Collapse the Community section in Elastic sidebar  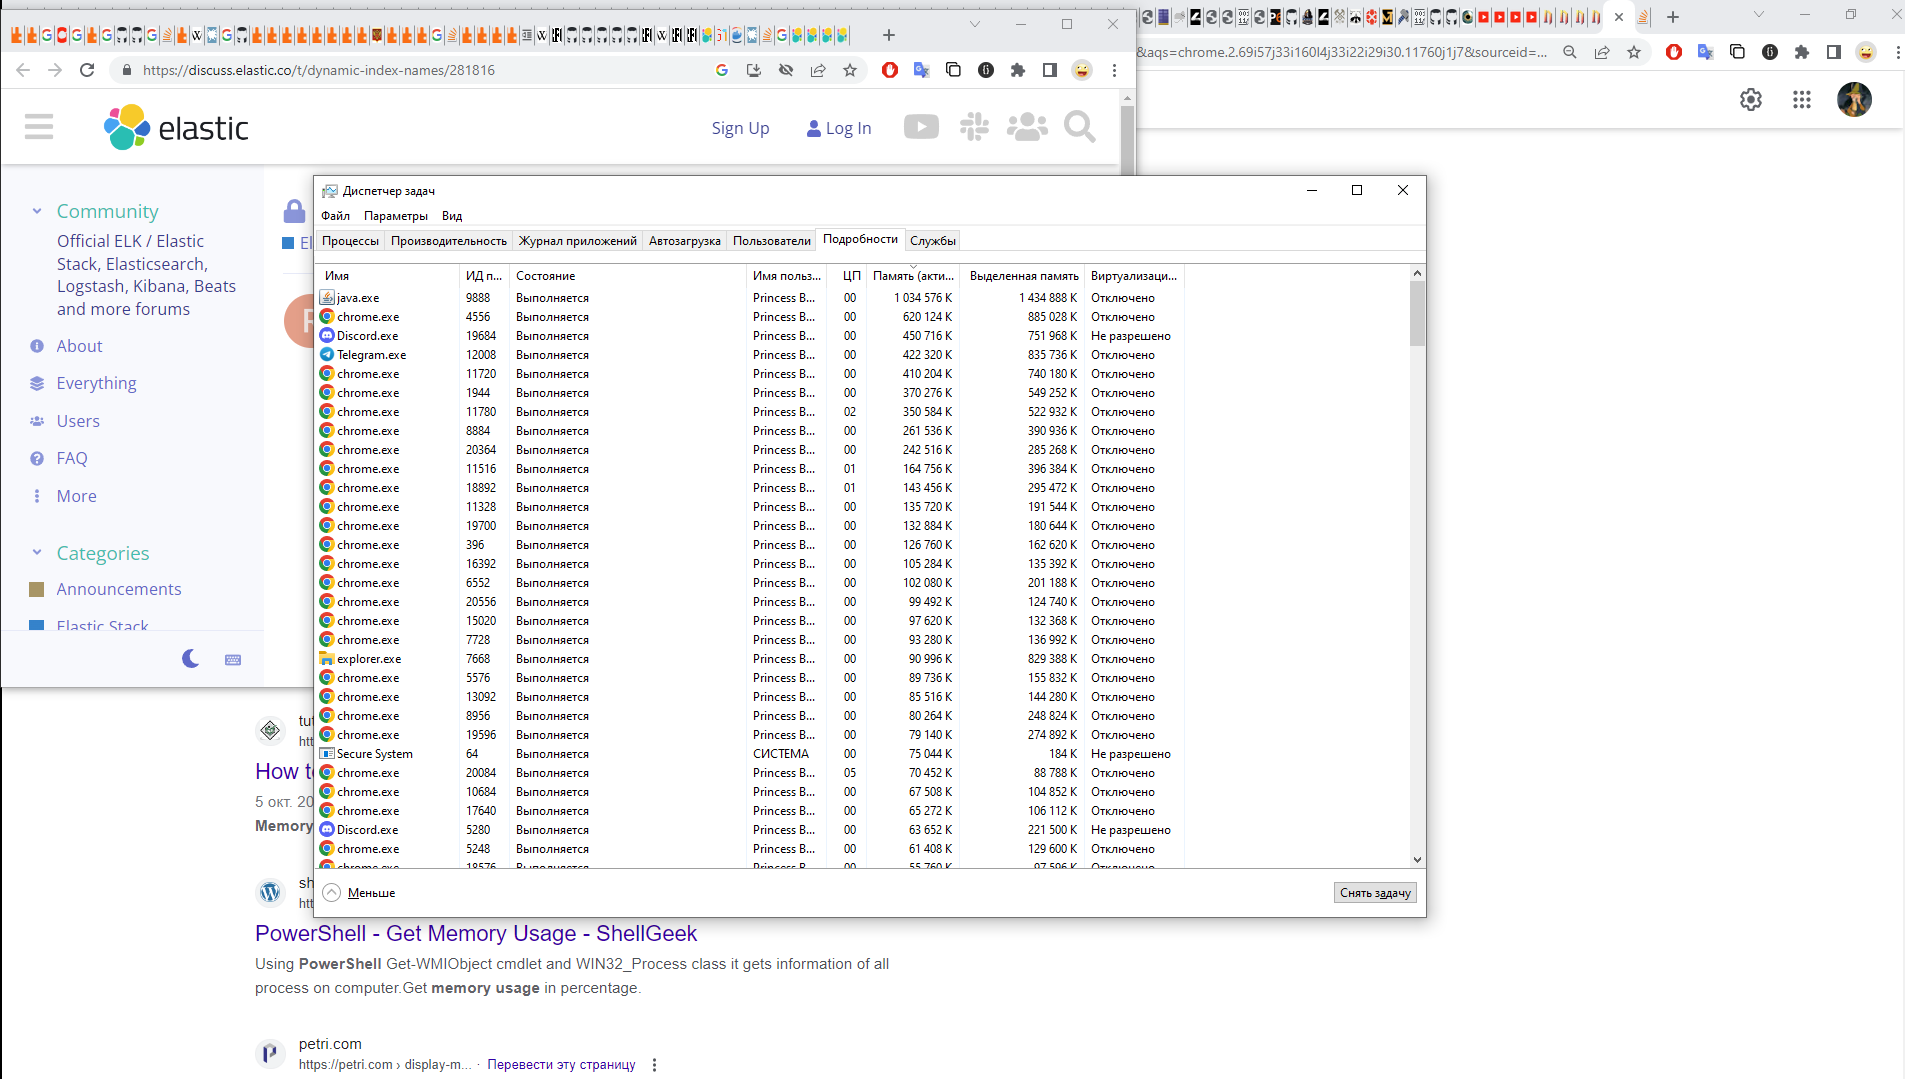click(x=37, y=211)
